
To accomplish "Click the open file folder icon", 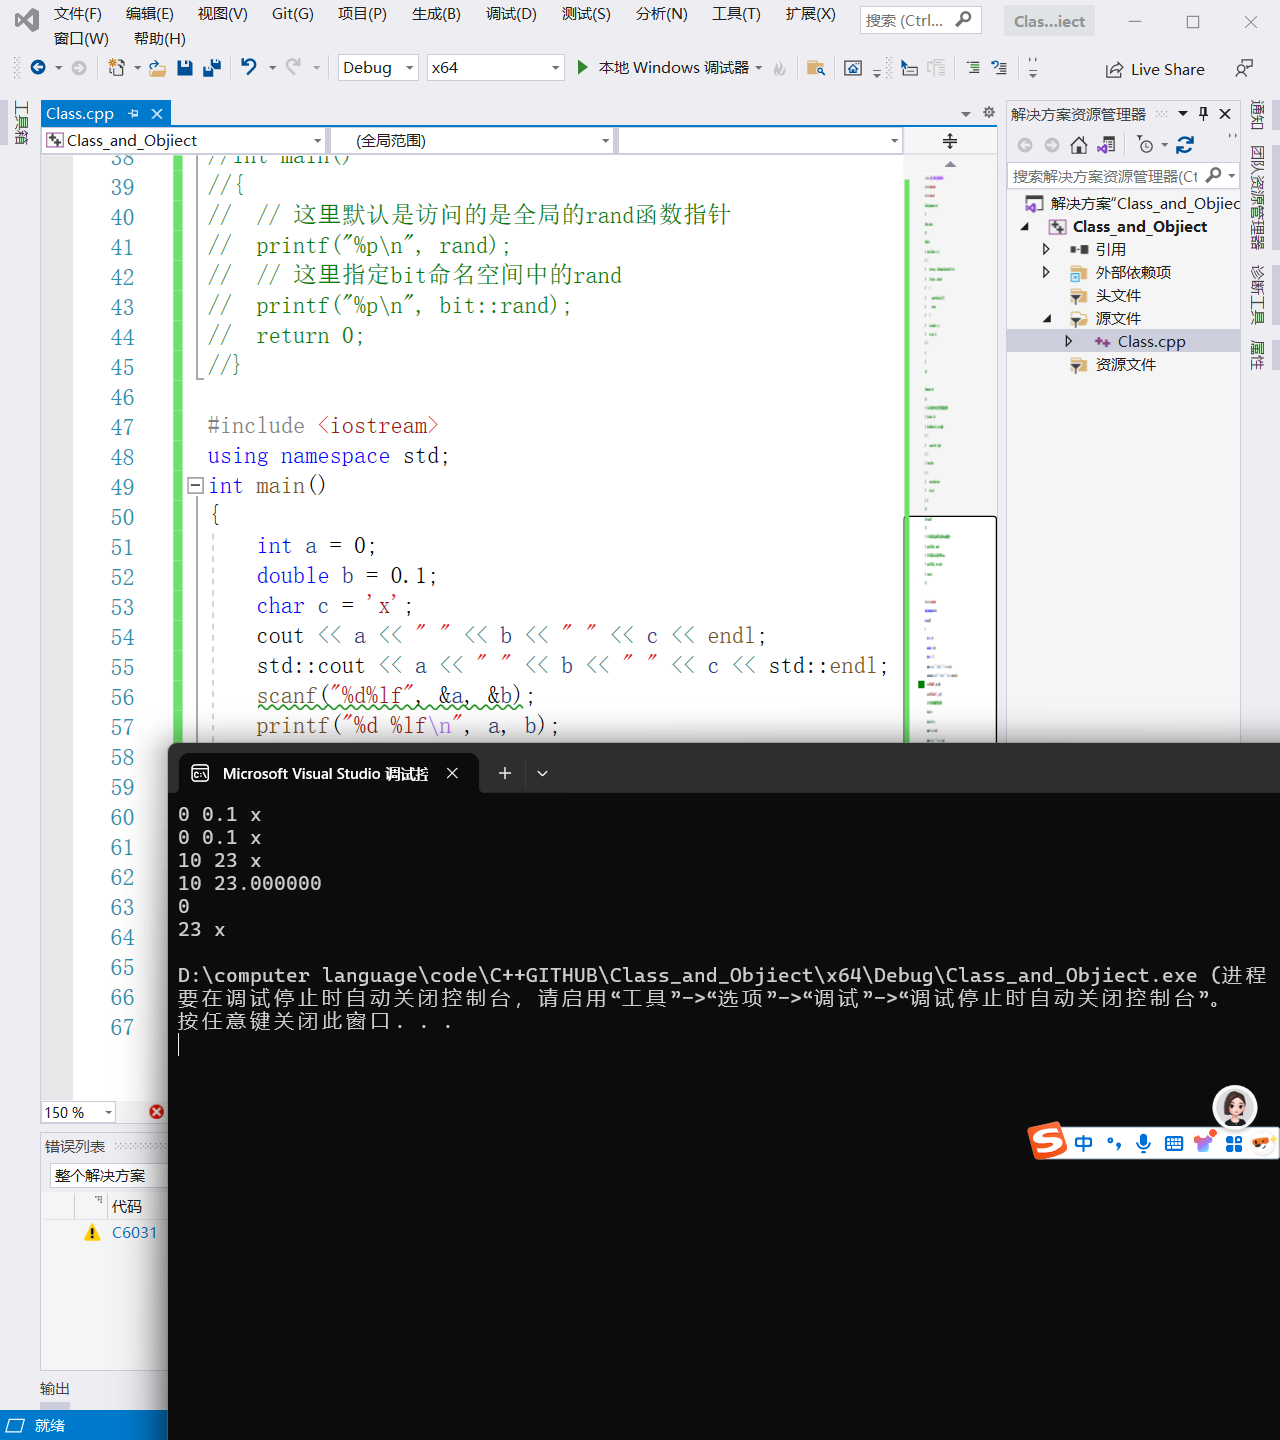I will (157, 67).
